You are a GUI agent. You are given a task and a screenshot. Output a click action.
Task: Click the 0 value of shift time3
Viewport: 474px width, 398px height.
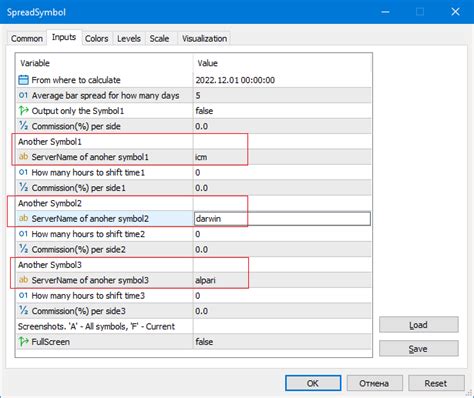tap(198, 296)
